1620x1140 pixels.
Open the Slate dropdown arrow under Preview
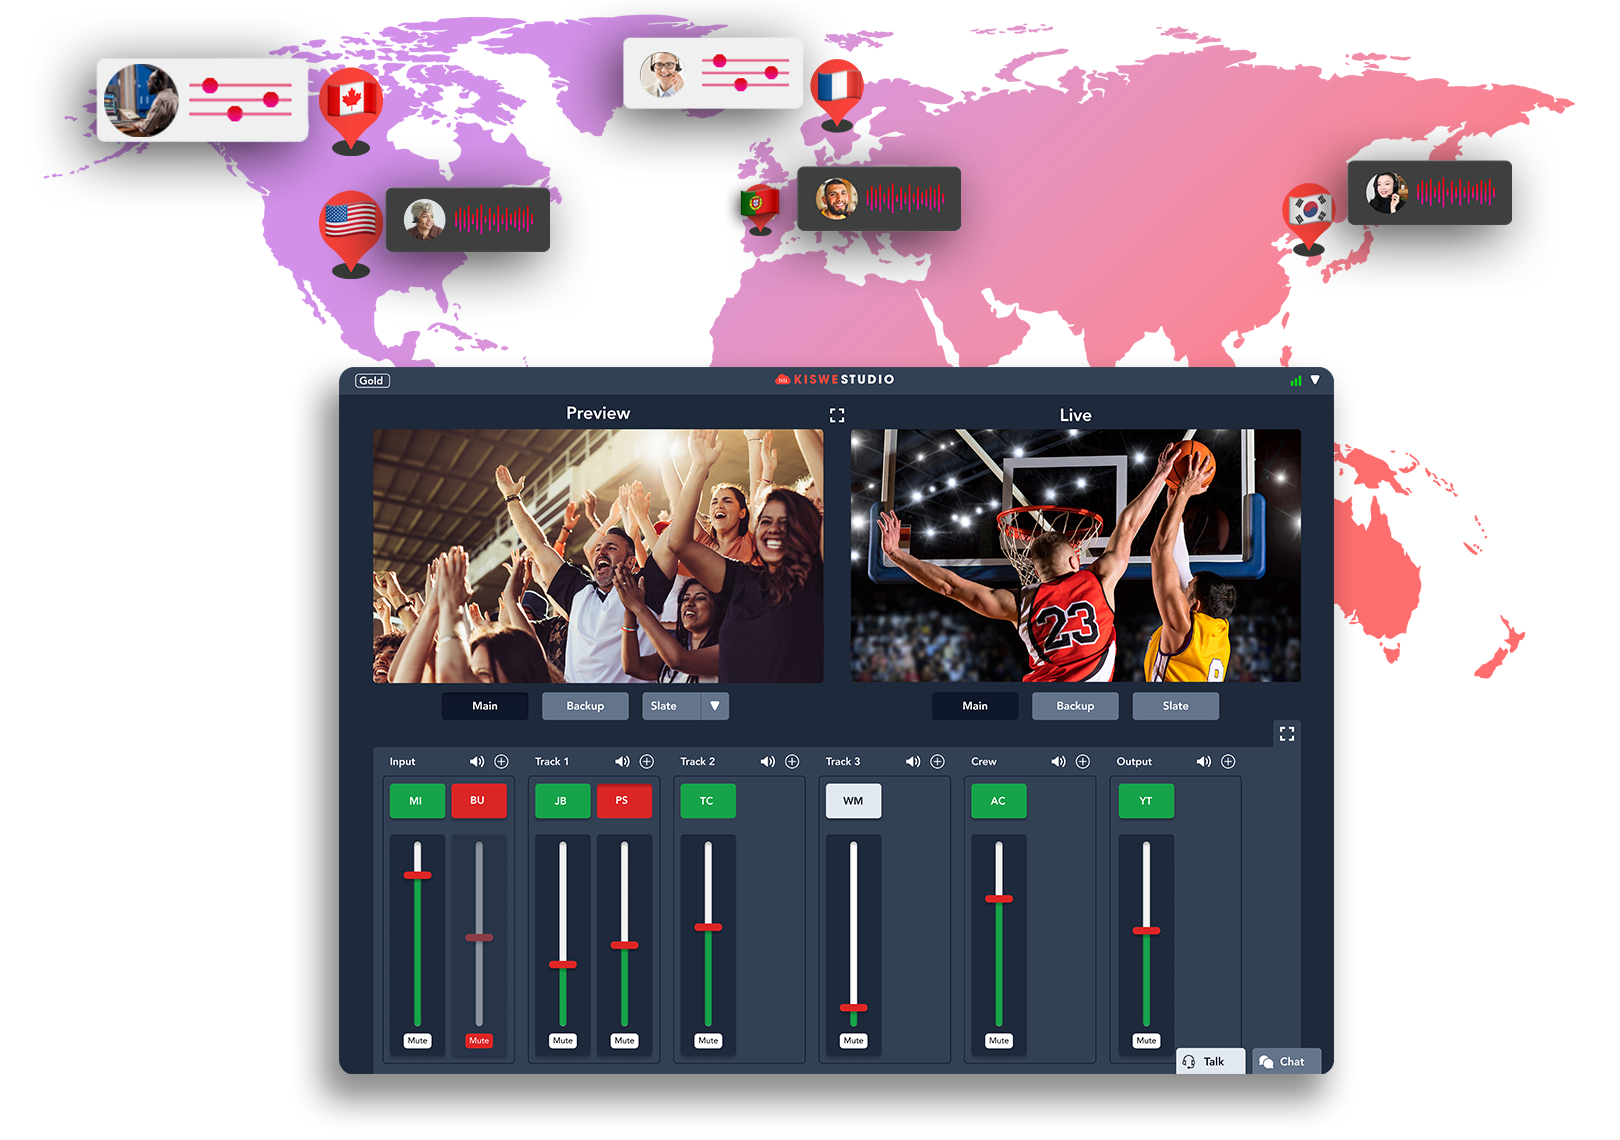click(715, 706)
